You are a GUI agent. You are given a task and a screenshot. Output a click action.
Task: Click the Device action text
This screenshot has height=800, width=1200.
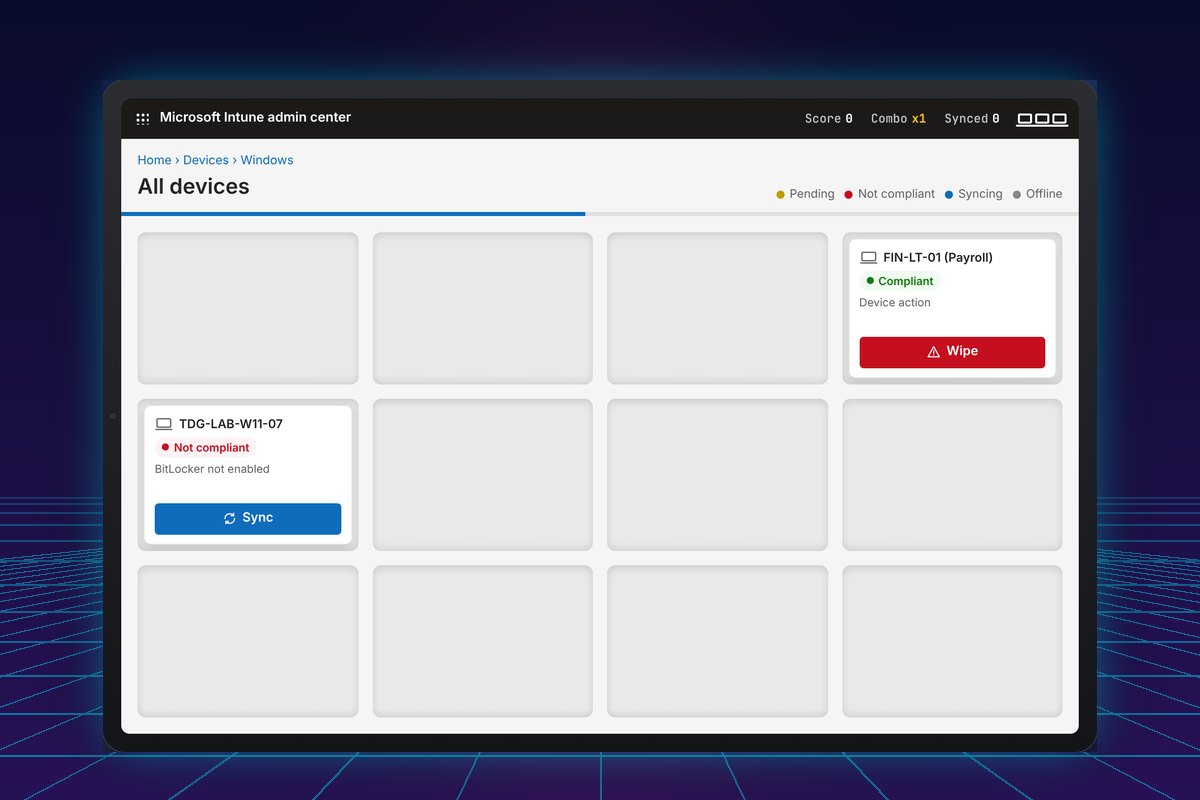coord(895,303)
